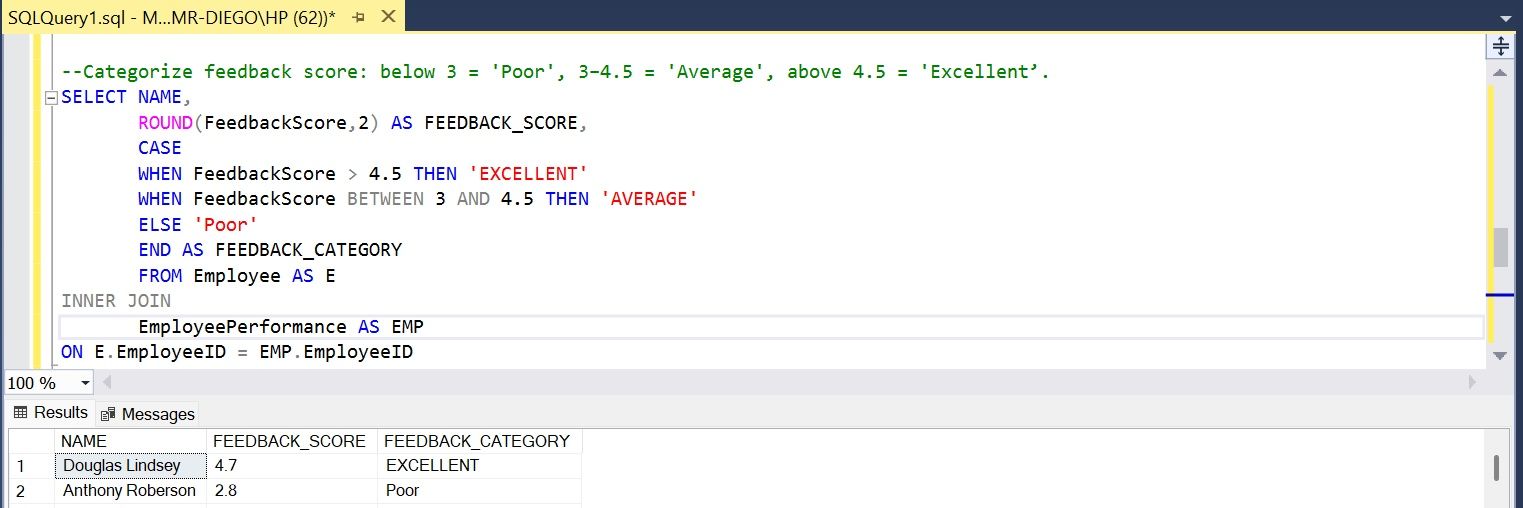Select the EXCELLENT category cell
Screen dimensions: 1523x508
pos(479,466)
